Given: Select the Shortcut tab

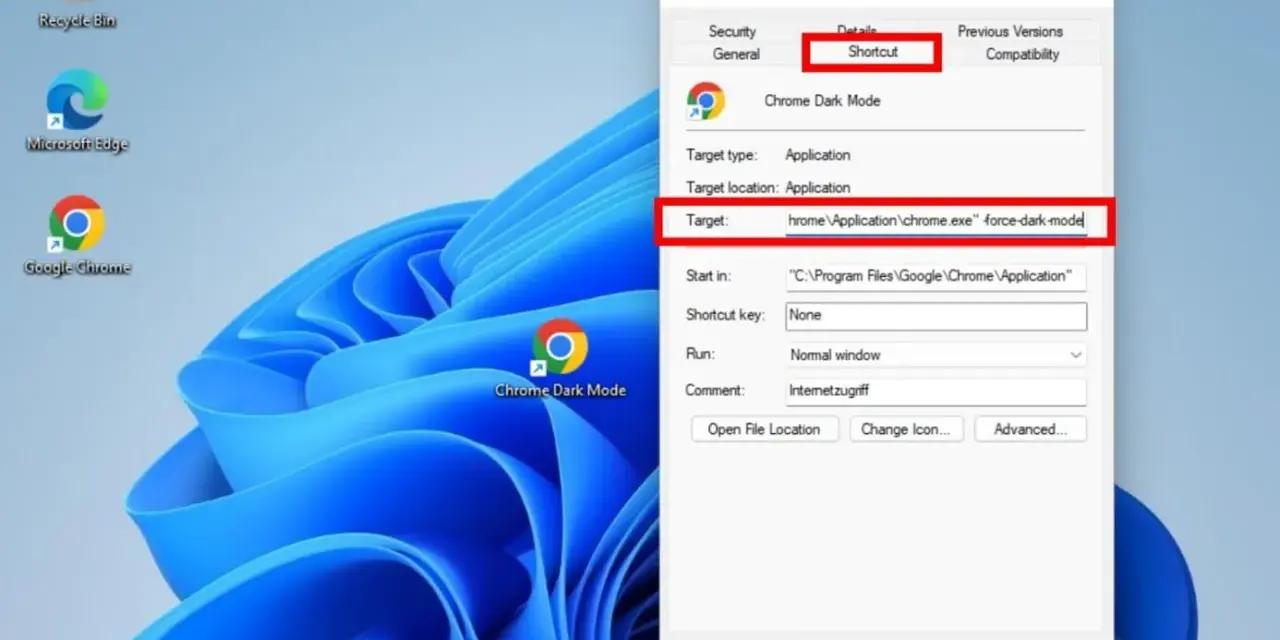Looking at the screenshot, I should click(873, 51).
